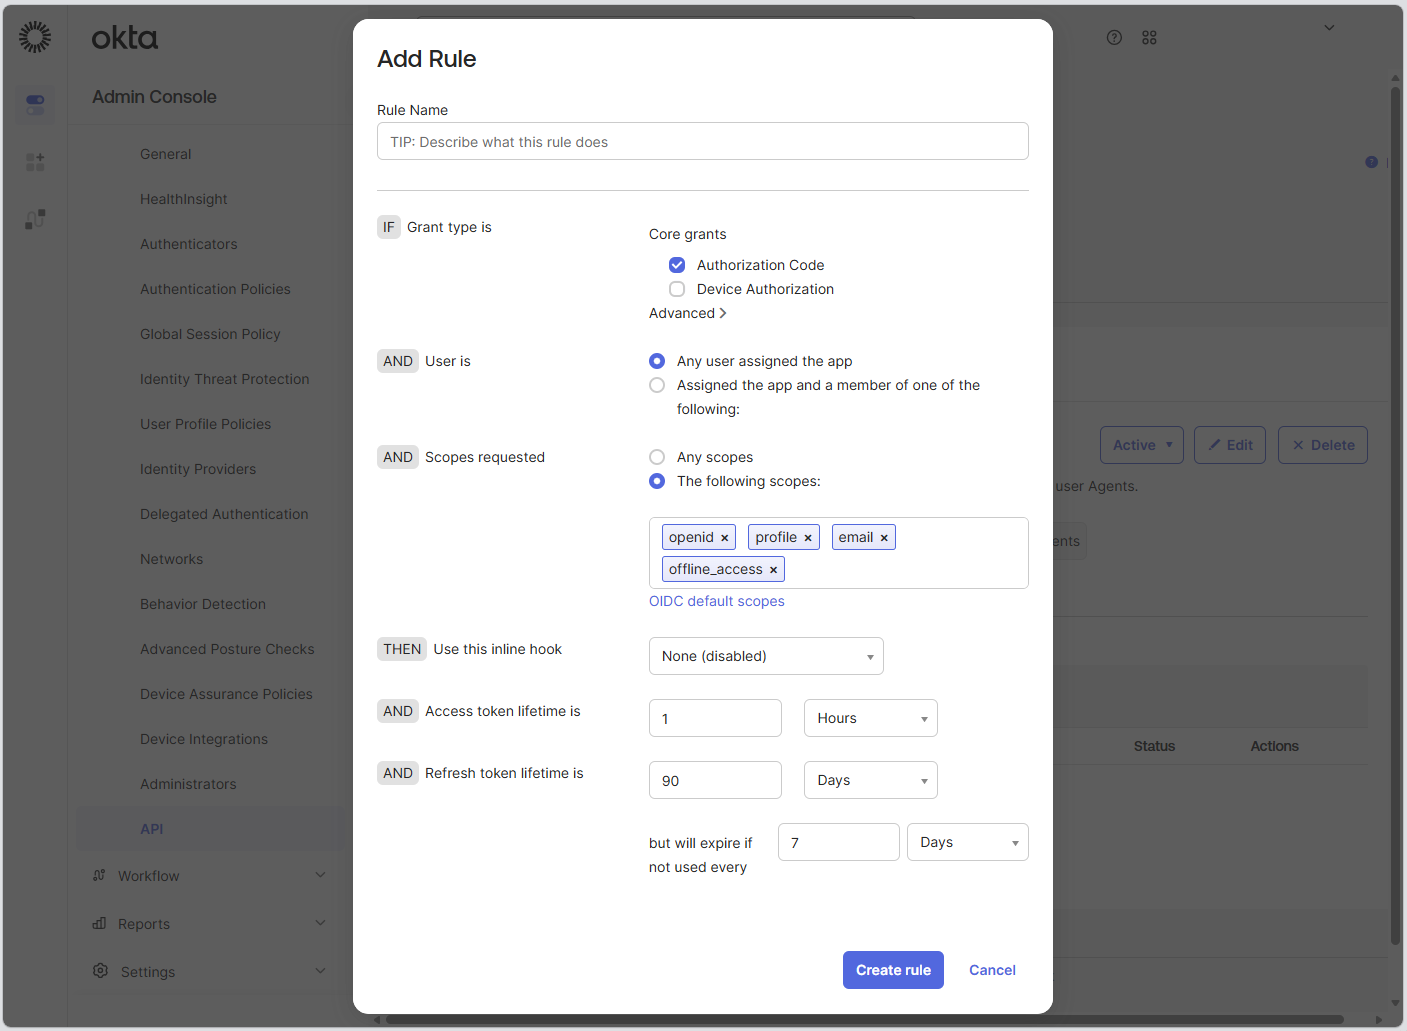Screen dimensions: 1407x1031
Task: Expand the Advanced grants section
Action: pos(688,313)
